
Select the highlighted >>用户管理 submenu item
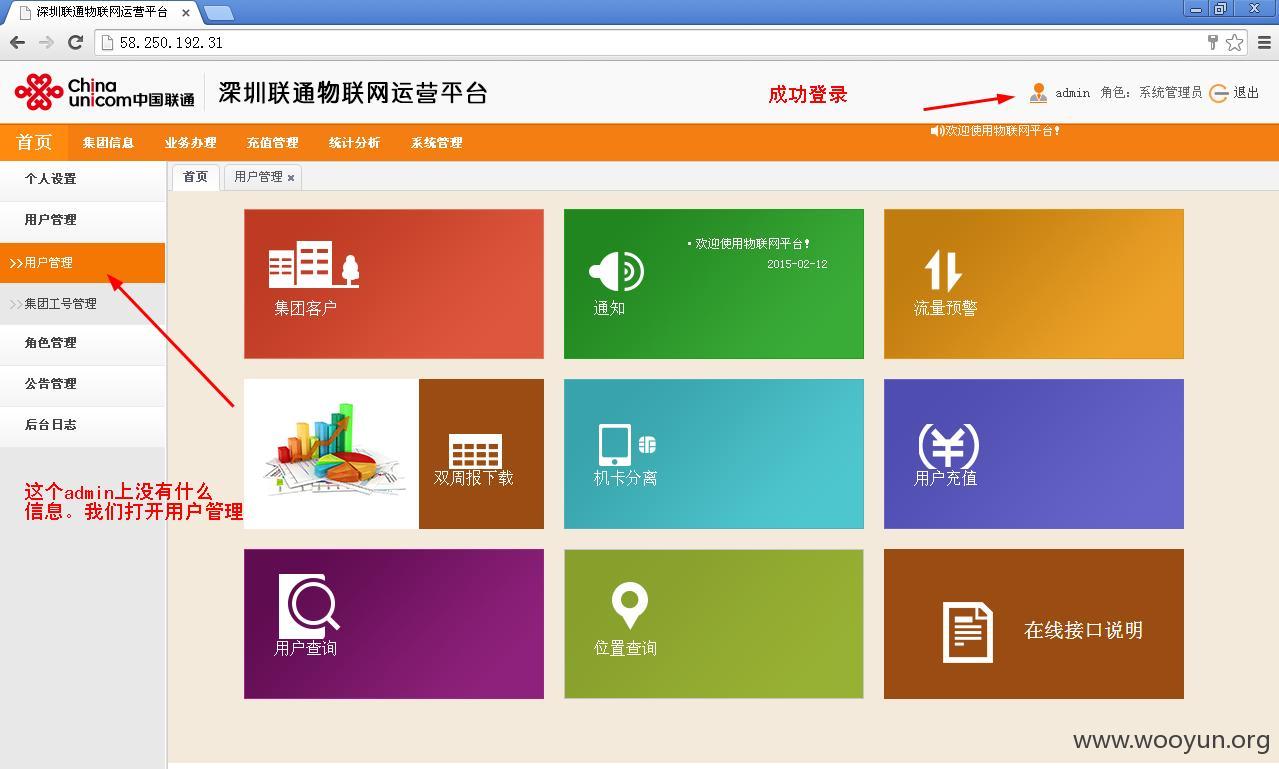[x=82, y=263]
